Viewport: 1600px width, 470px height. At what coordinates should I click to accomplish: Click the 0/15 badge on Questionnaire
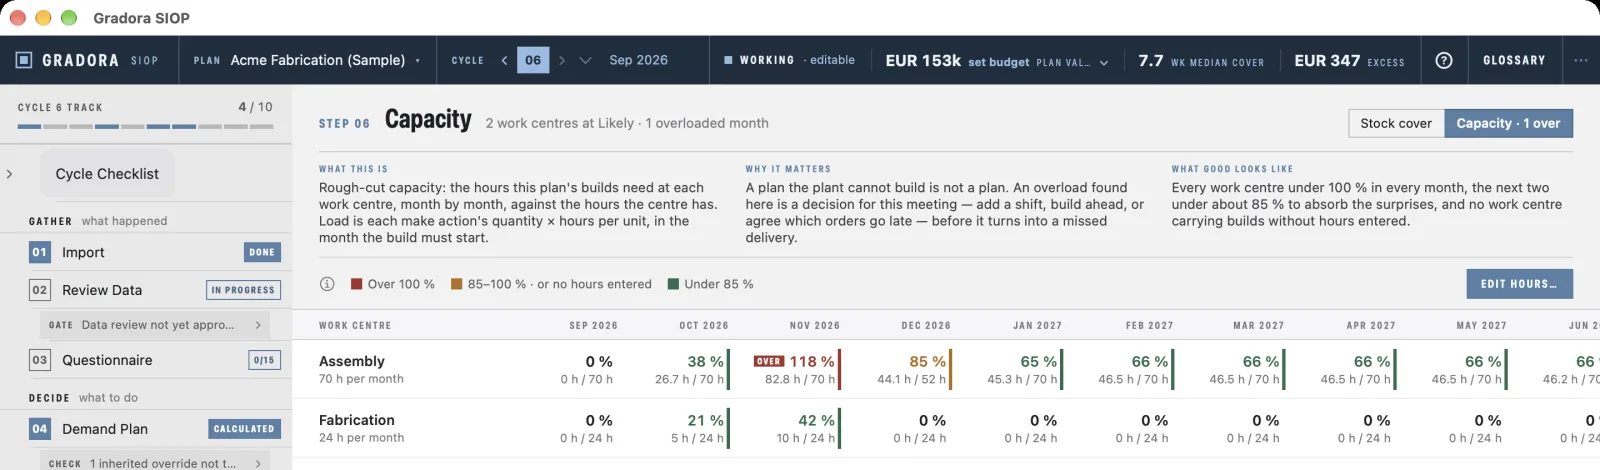point(264,360)
